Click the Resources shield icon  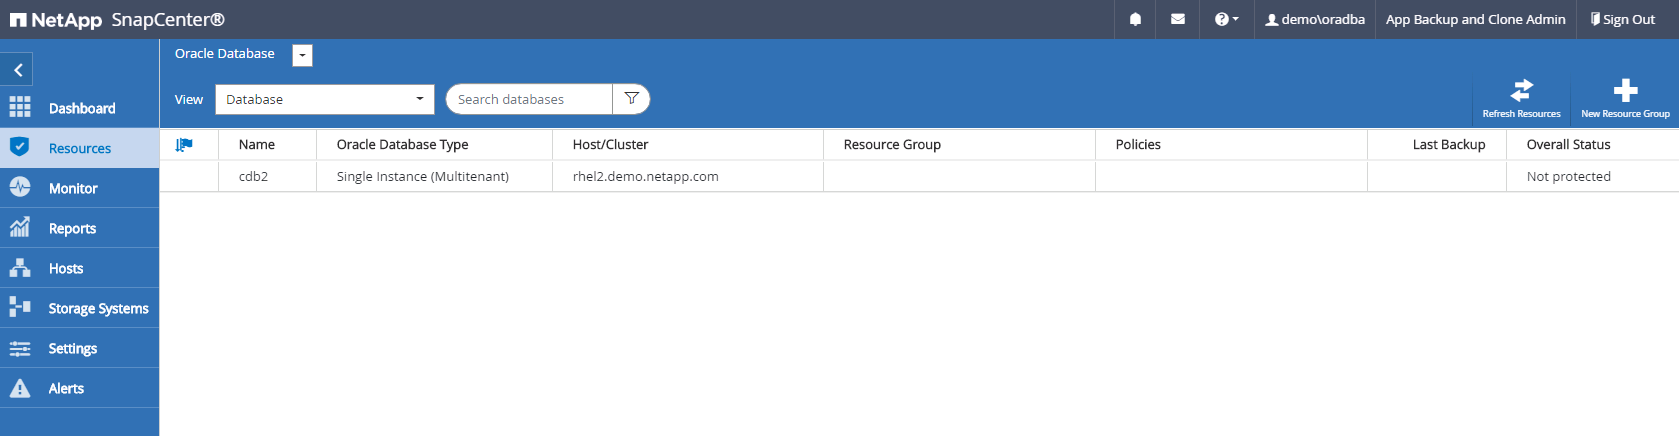20,147
